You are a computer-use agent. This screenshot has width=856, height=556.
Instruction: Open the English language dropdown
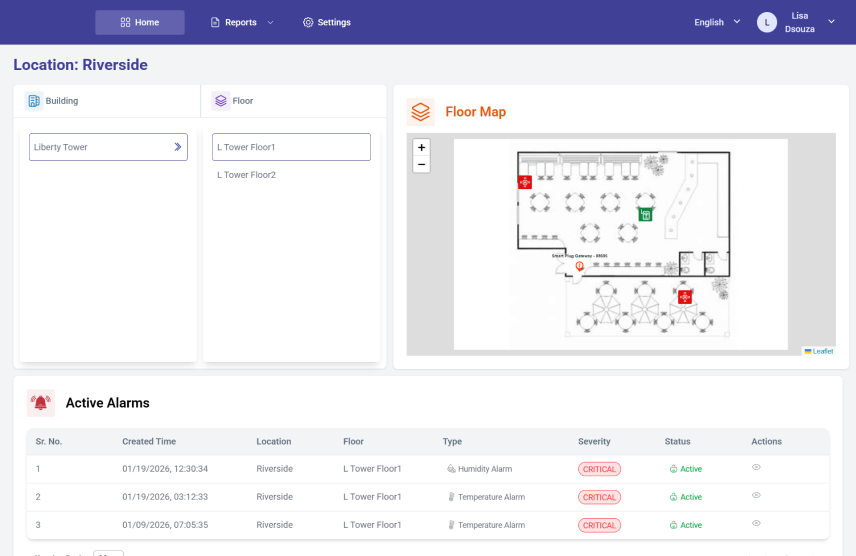click(x=717, y=22)
